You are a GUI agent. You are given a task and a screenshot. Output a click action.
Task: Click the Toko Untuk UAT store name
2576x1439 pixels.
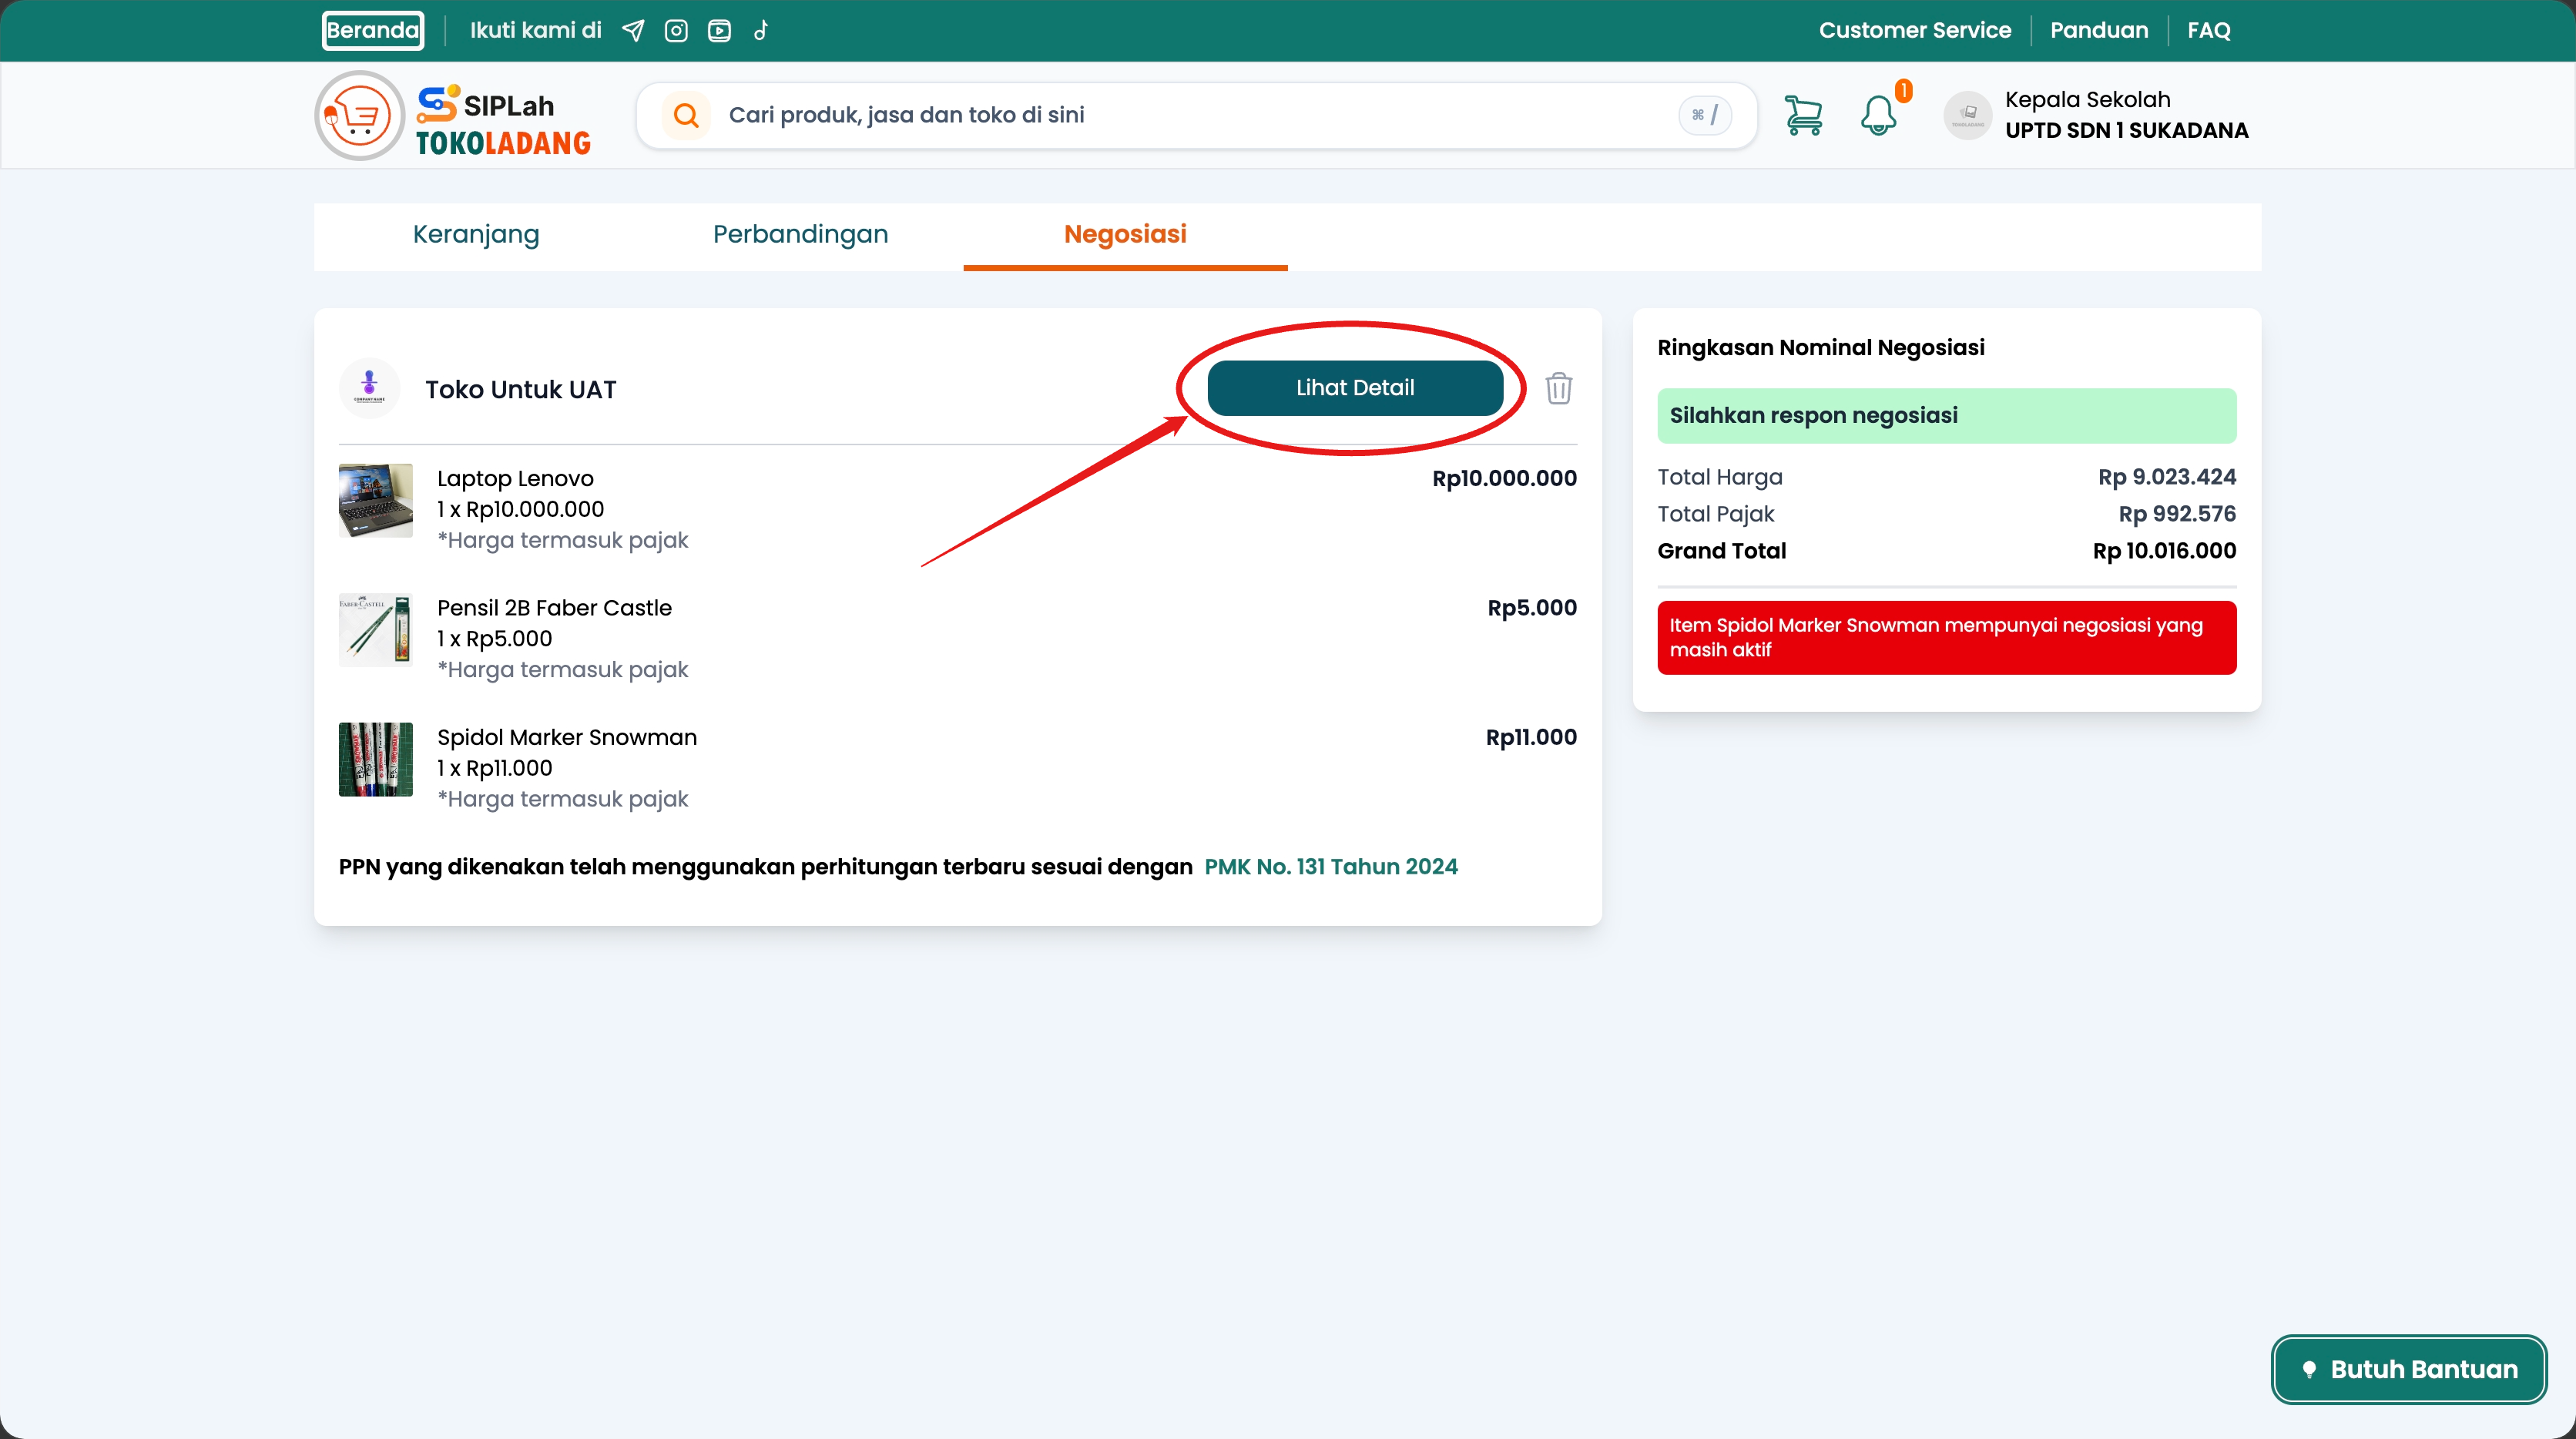point(520,390)
